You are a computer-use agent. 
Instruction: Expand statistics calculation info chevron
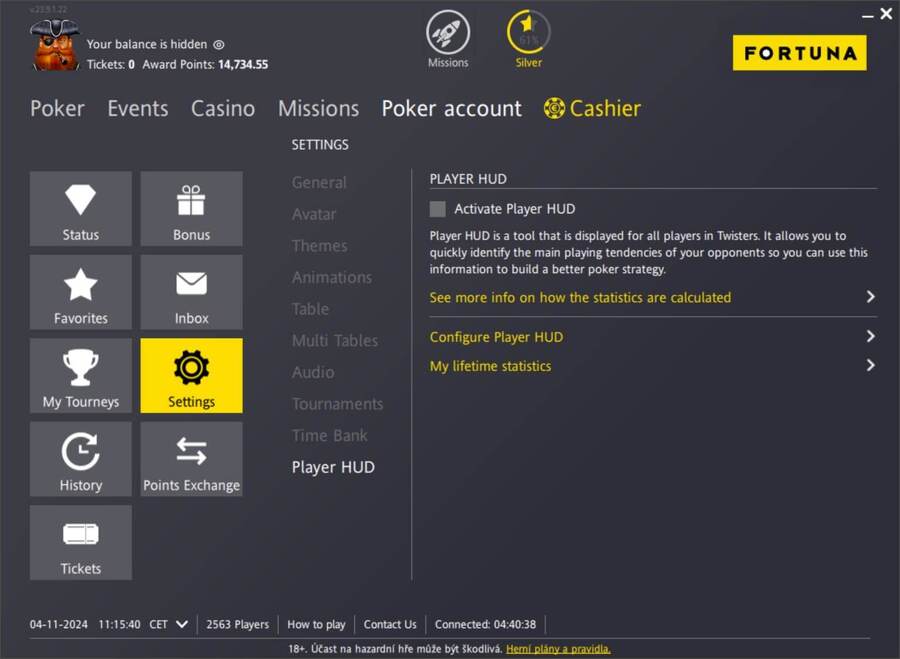coord(871,297)
